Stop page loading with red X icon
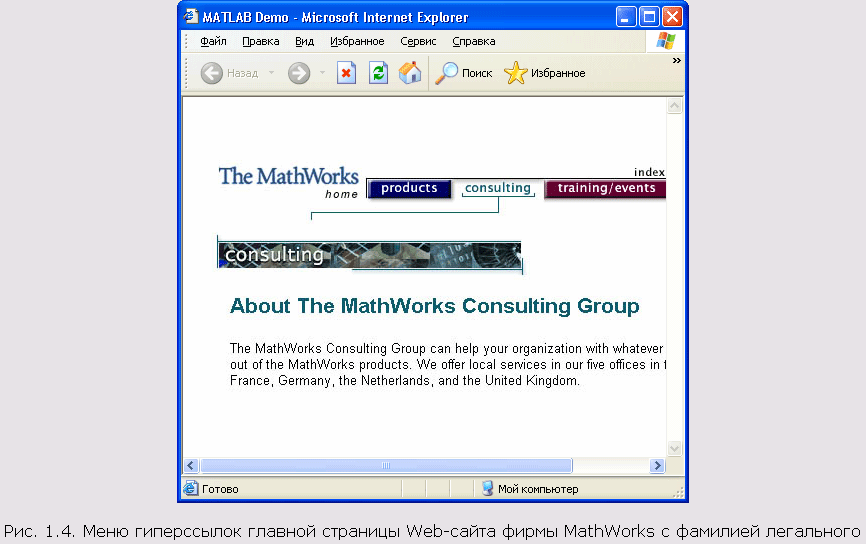 tap(346, 73)
